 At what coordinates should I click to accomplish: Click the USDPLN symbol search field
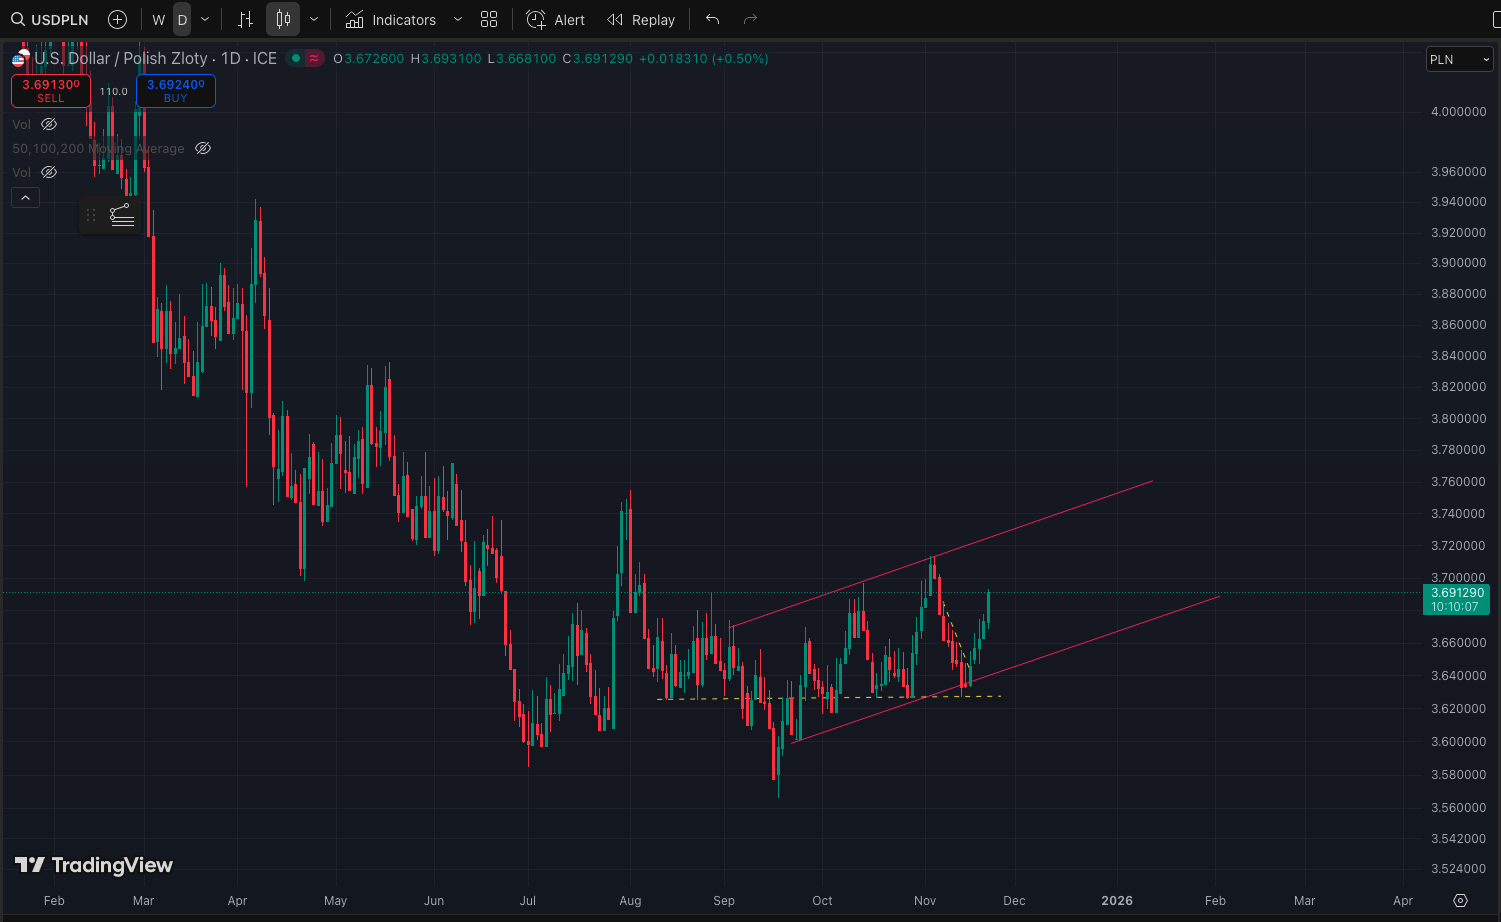(x=50, y=20)
